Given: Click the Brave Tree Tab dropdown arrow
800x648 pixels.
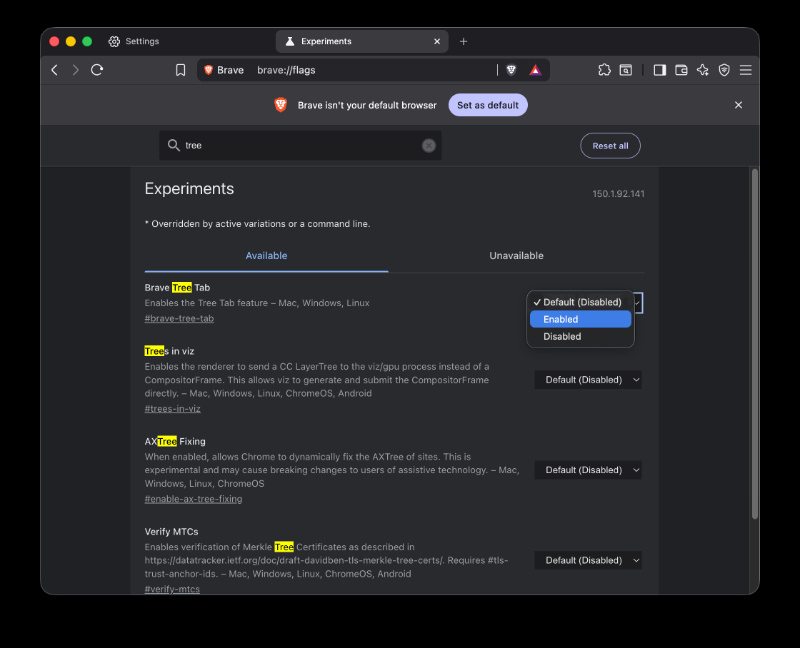Looking at the screenshot, I should [637, 303].
